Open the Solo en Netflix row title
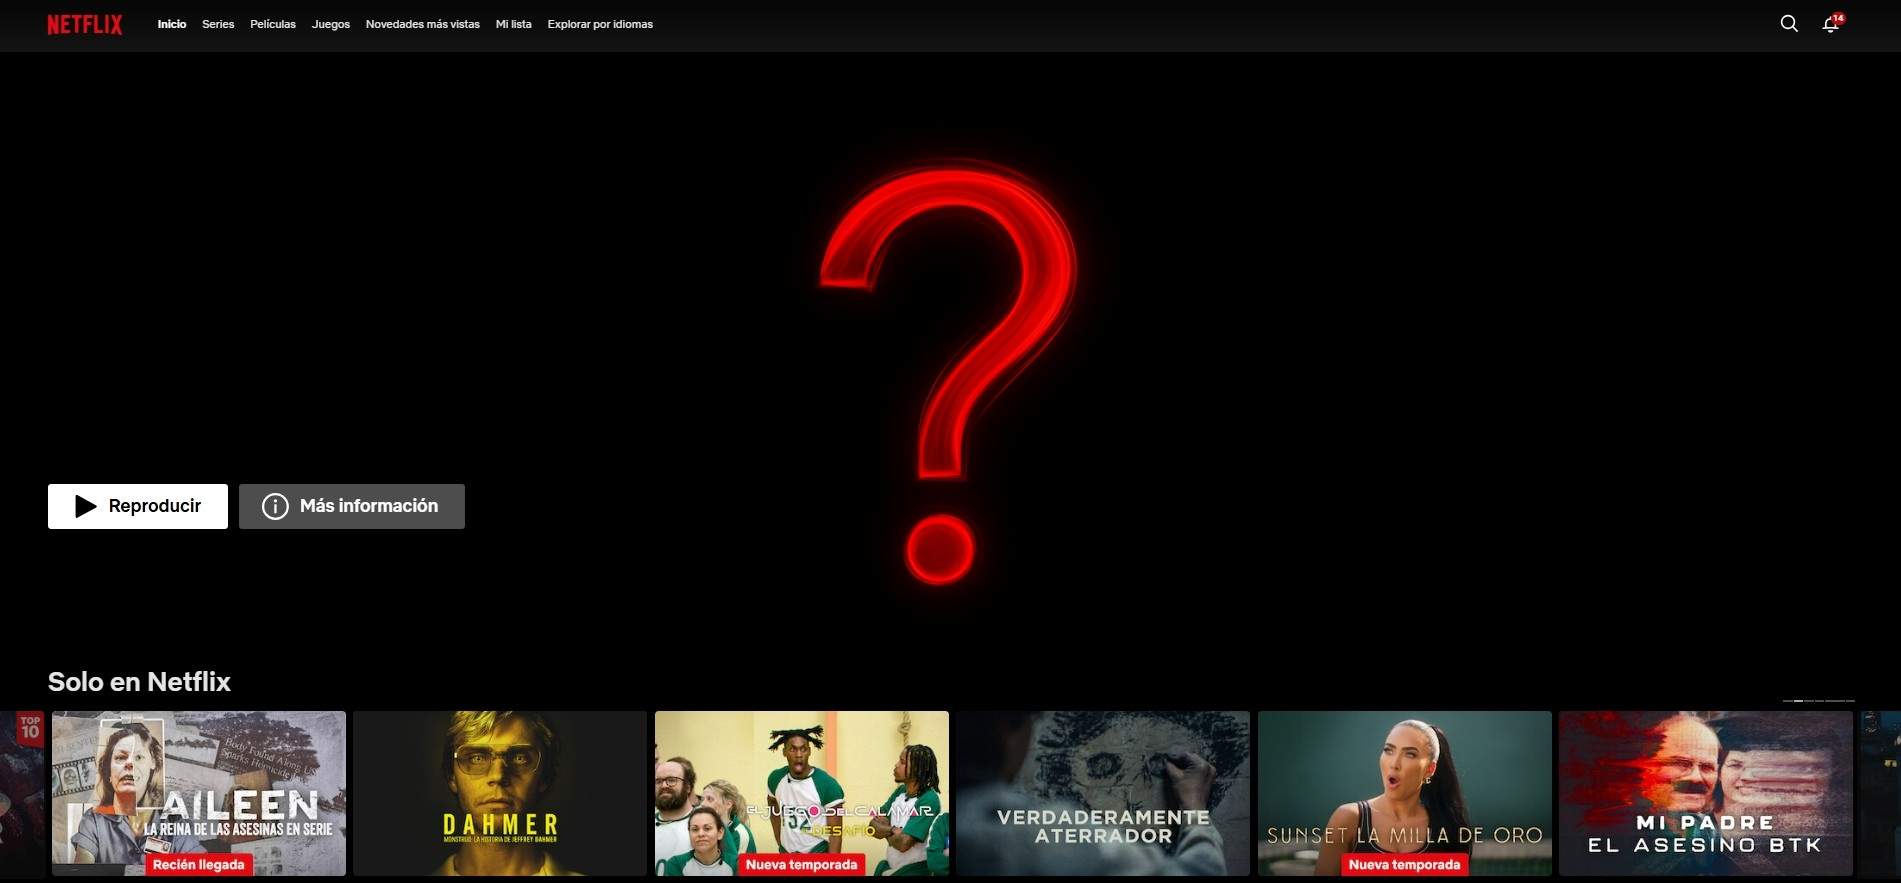This screenshot has height=883, width=1901. (x=139, y=682)
